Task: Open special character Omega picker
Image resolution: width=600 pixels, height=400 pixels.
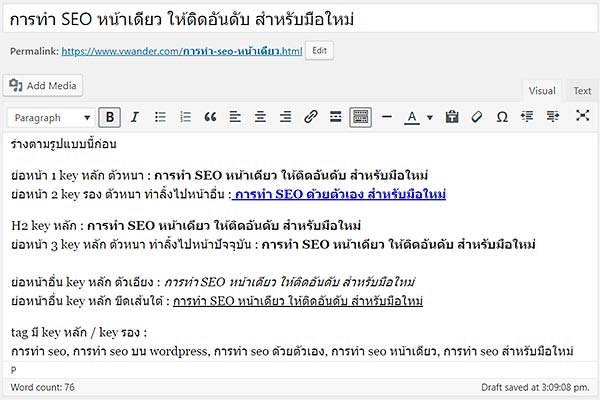Action: click(502, 117)
